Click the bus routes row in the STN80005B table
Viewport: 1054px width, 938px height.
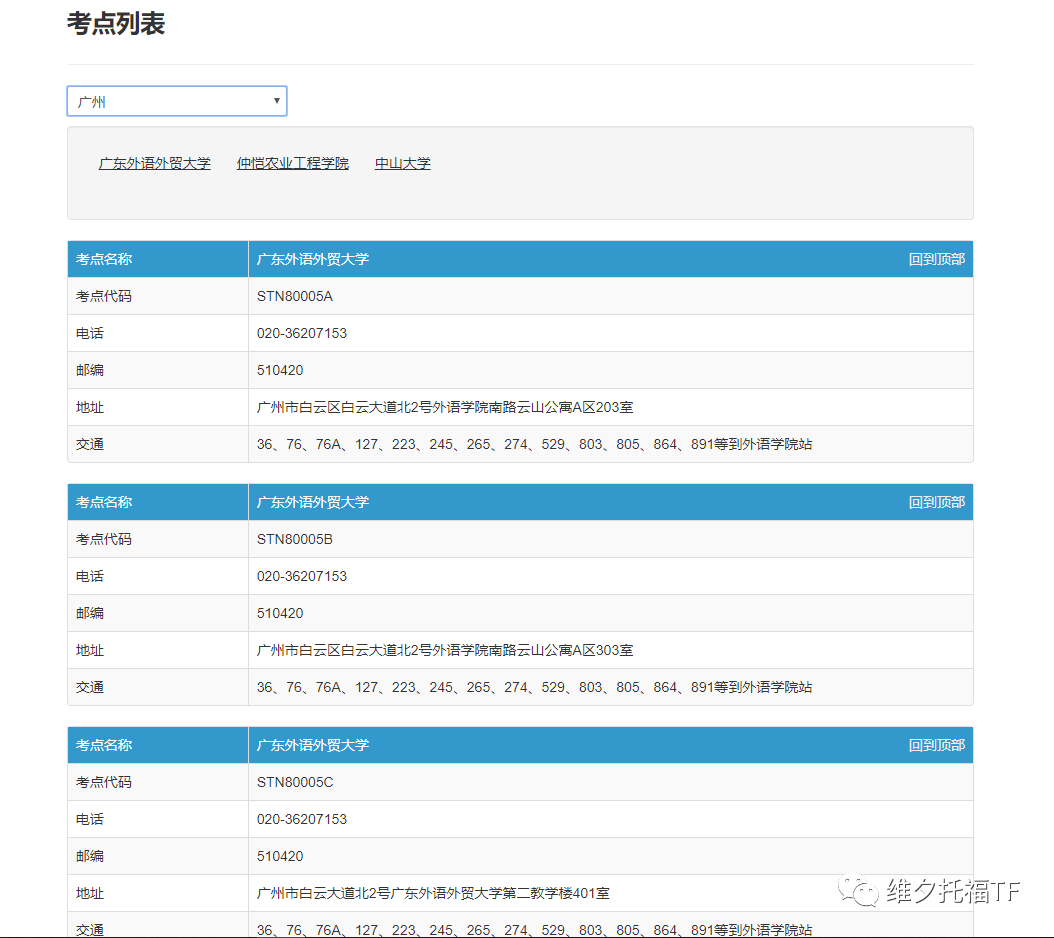coord(520,687)
